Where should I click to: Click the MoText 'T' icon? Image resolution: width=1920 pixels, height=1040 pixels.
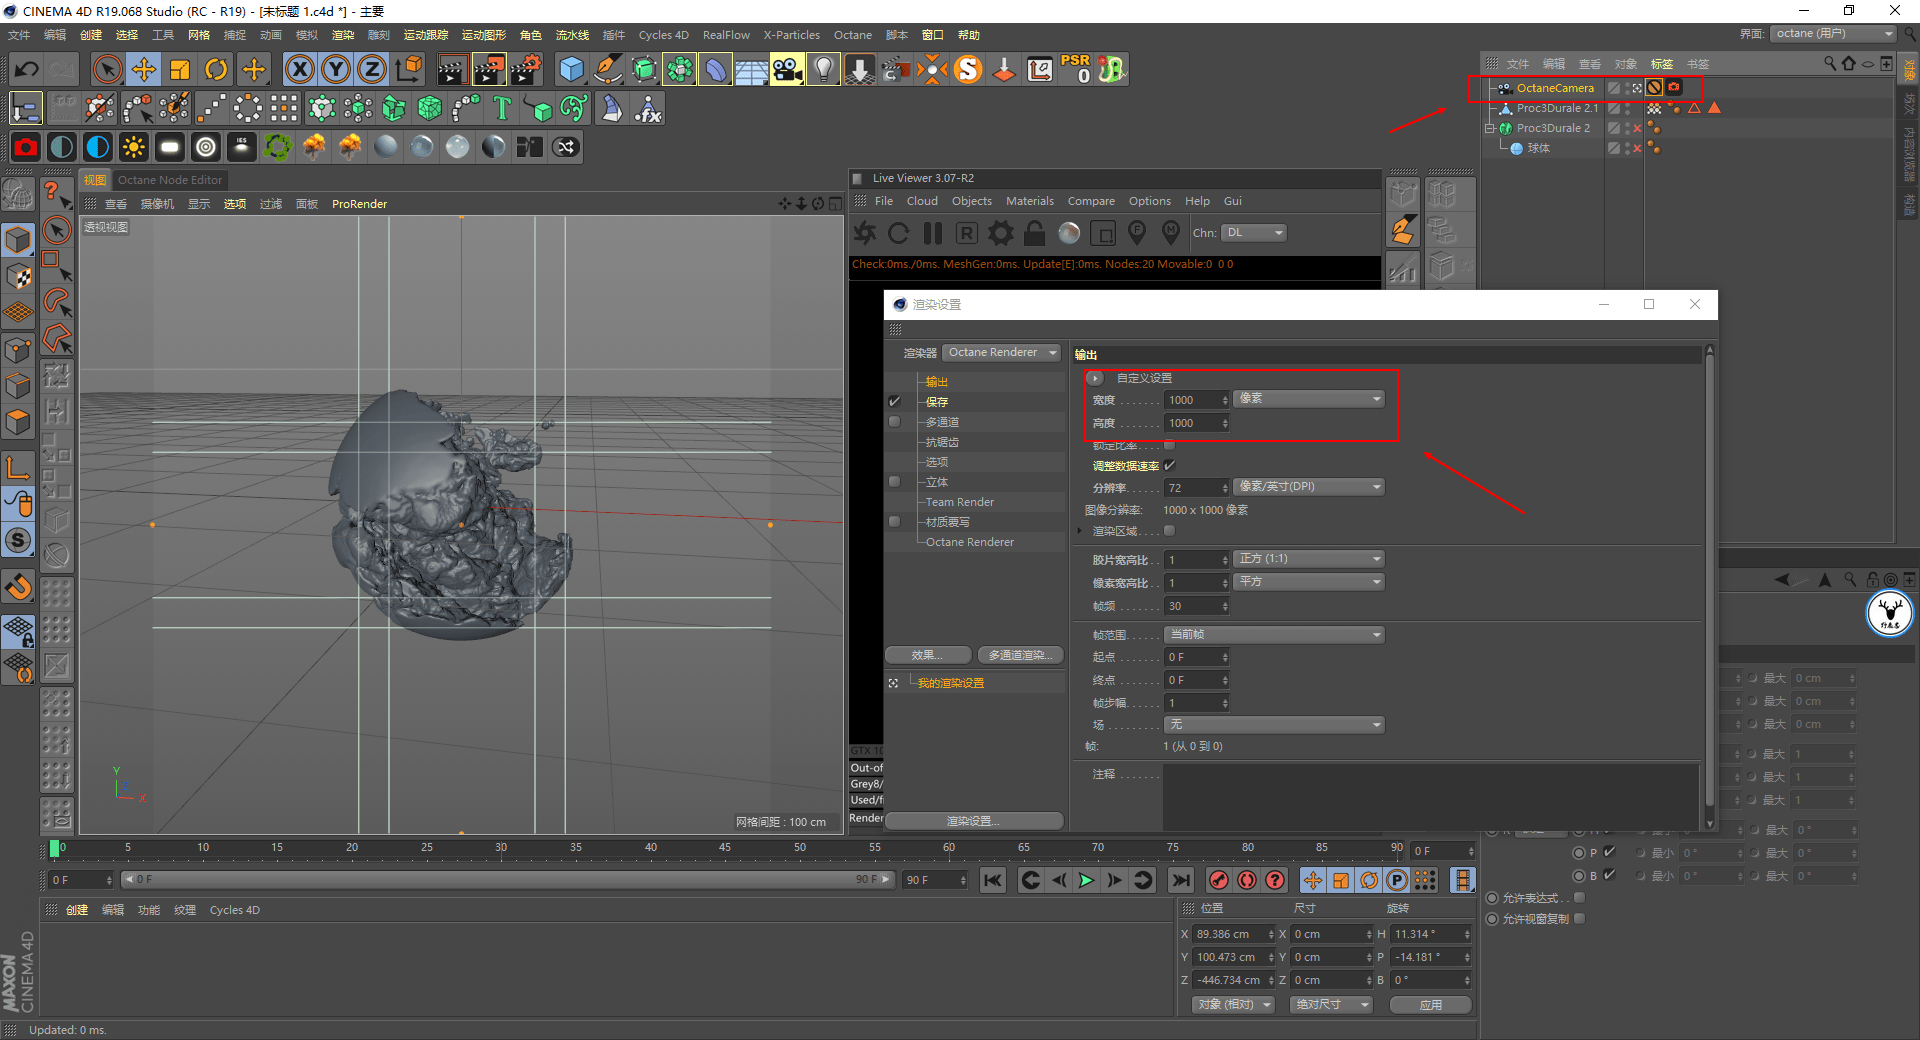502,108
